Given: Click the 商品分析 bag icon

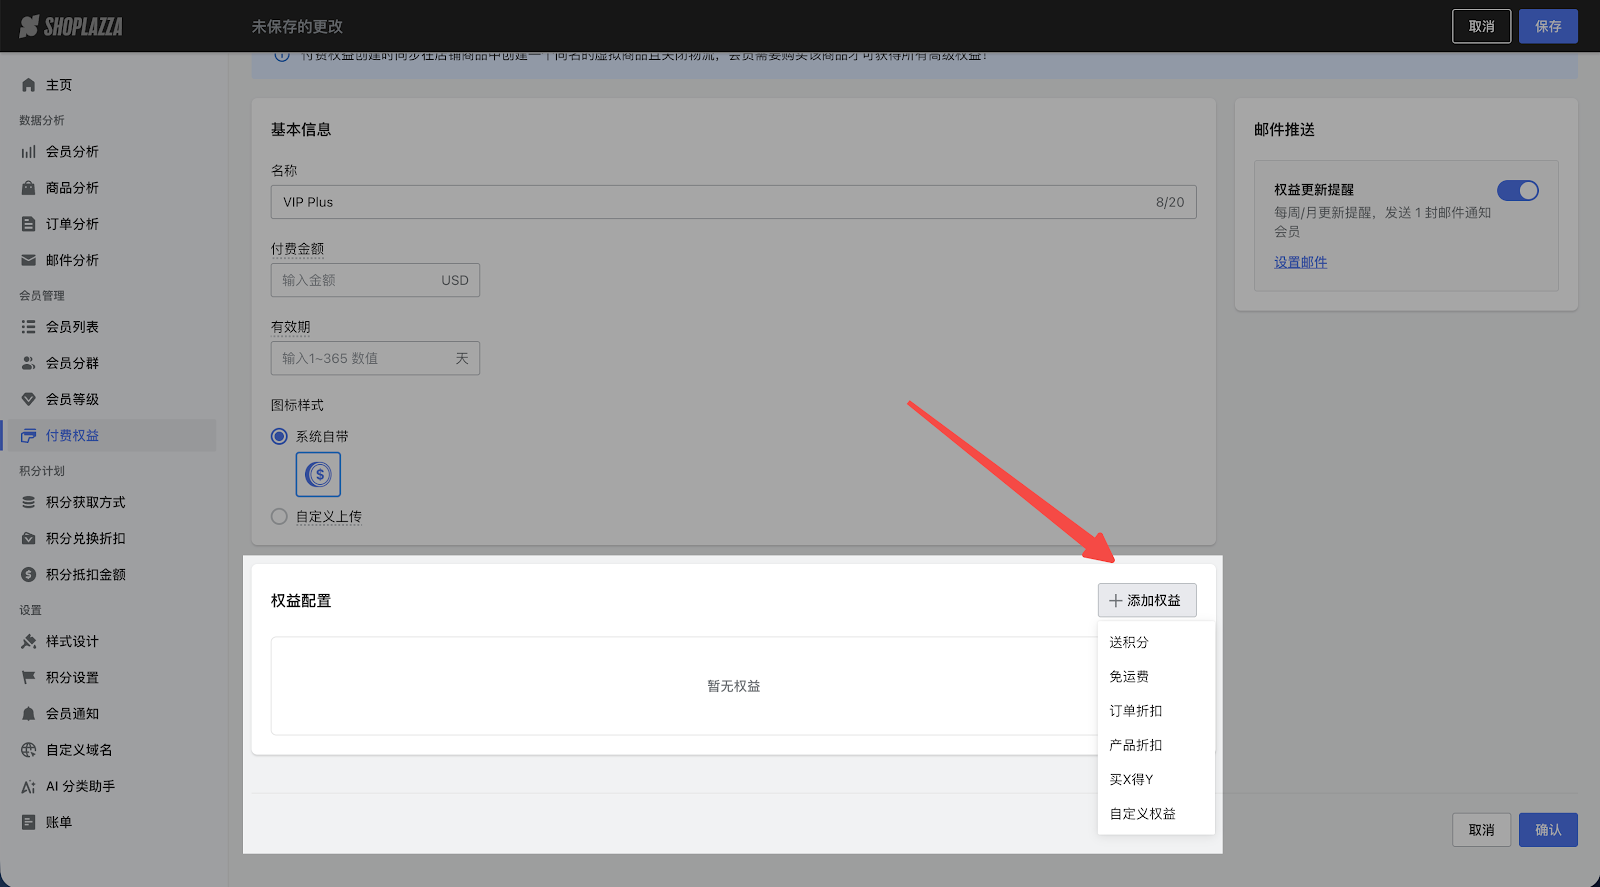Looking at the screenshot, I should tap(29, 188).
